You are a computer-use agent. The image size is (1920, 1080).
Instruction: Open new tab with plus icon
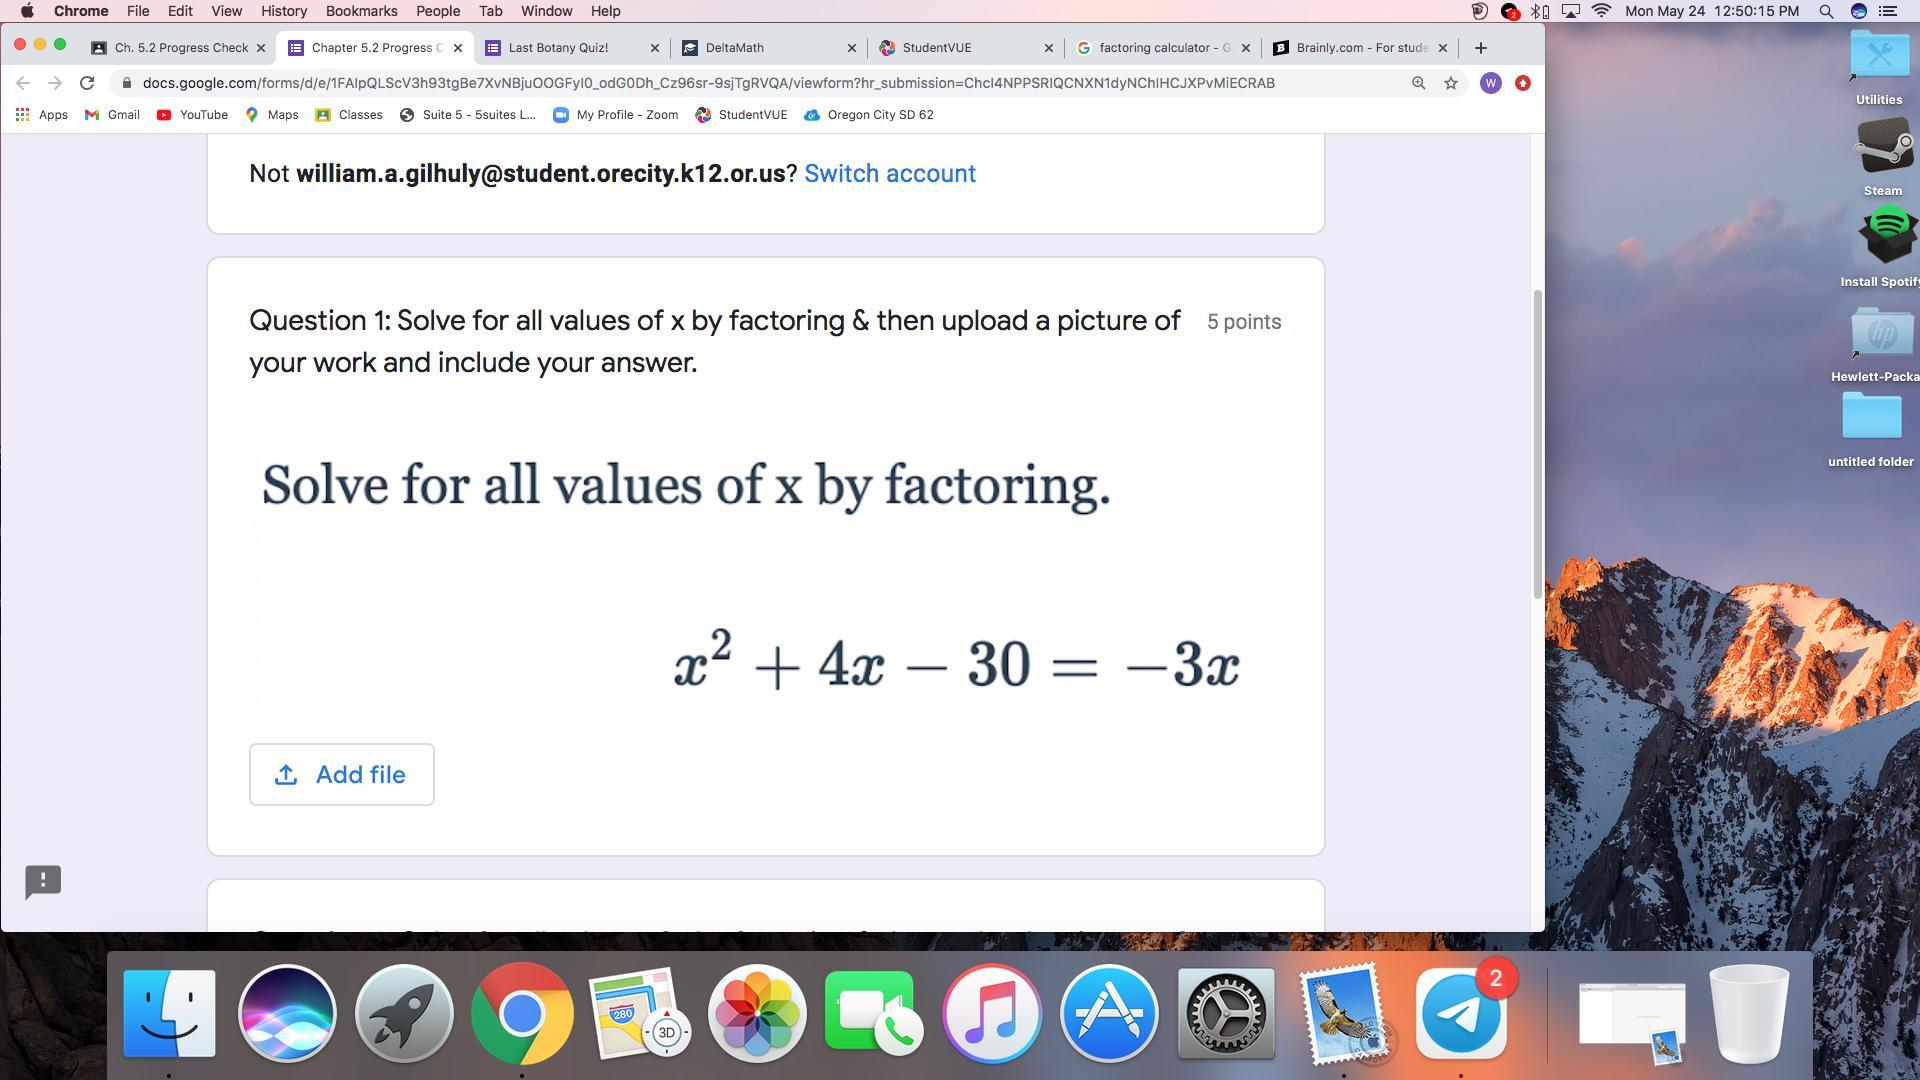click(1481, 48)
